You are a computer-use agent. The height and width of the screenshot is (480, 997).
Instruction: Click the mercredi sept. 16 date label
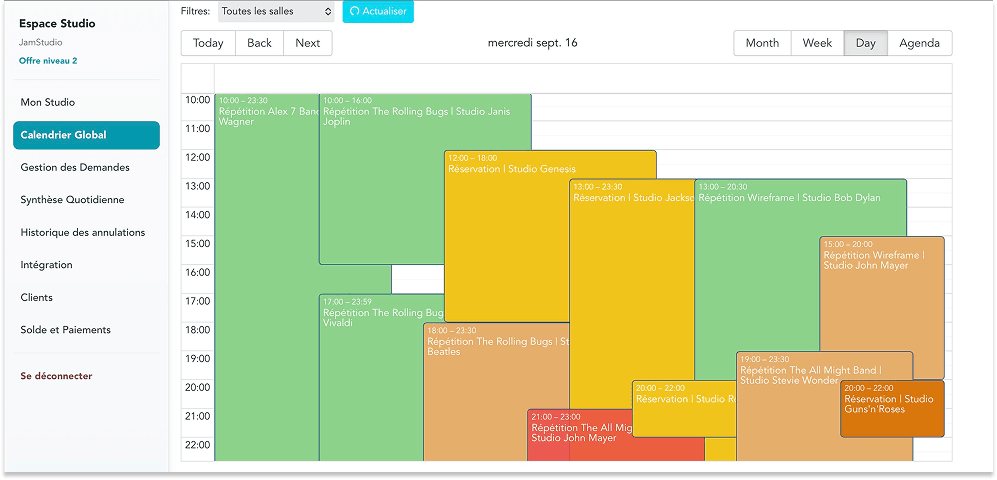pyautogui.click(x=533, y=43)
